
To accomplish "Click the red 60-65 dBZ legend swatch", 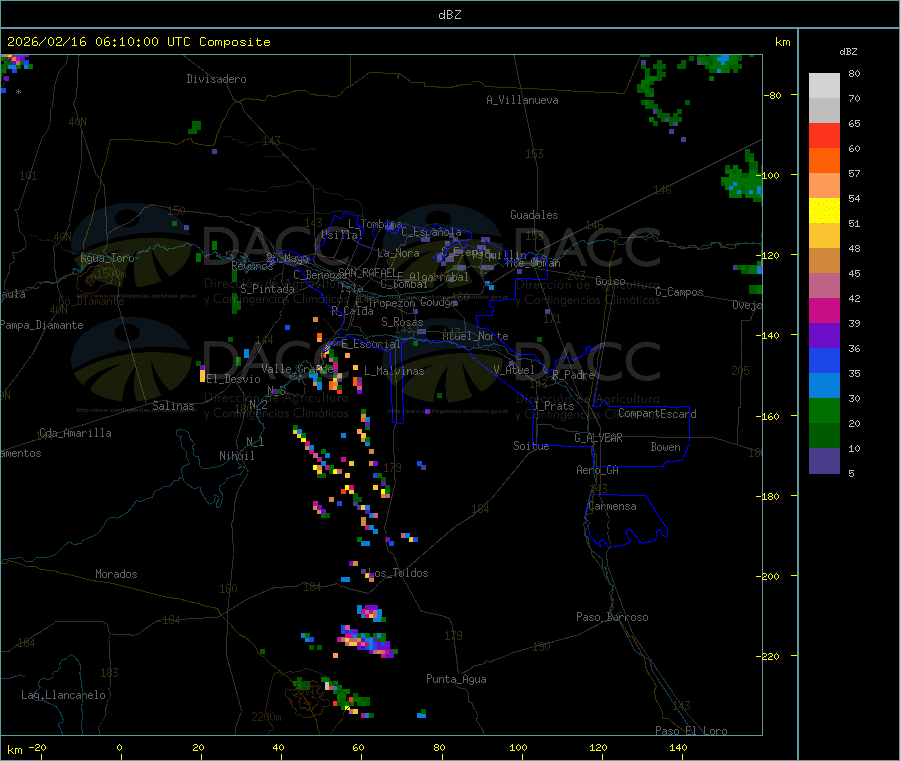I will coord(824,135).
